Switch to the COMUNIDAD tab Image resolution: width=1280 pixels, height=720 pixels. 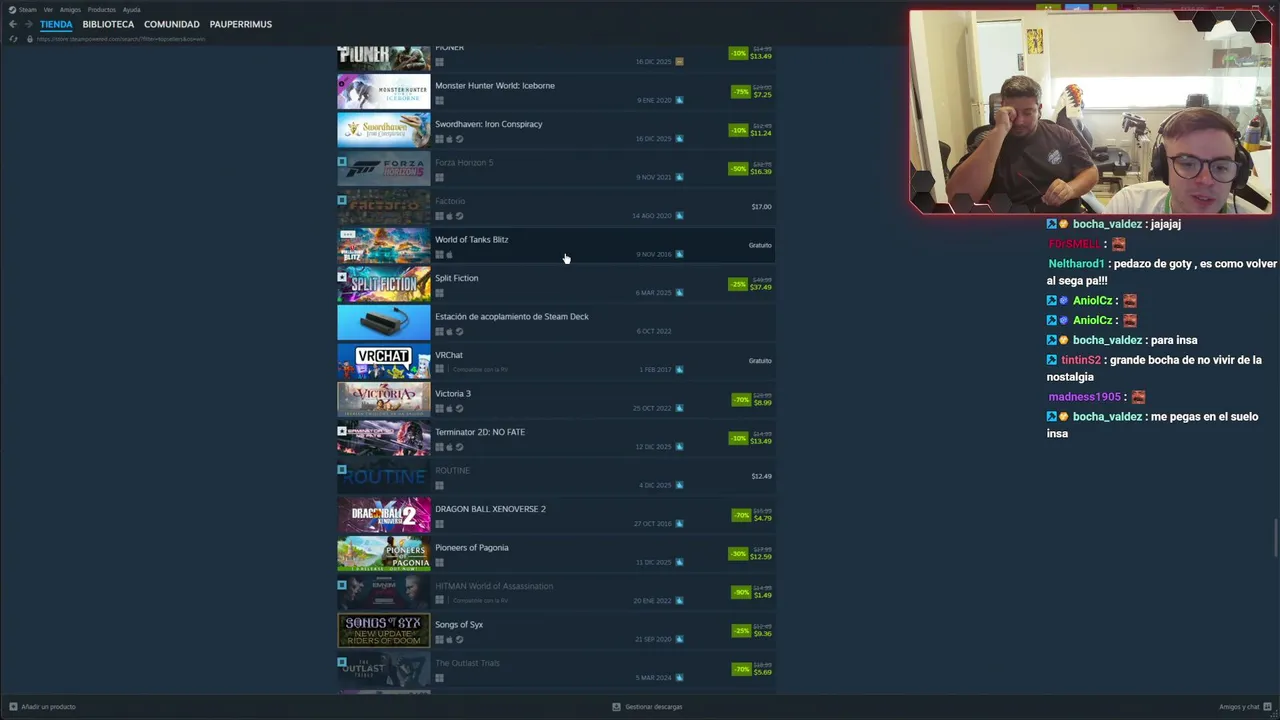point(172,24)
